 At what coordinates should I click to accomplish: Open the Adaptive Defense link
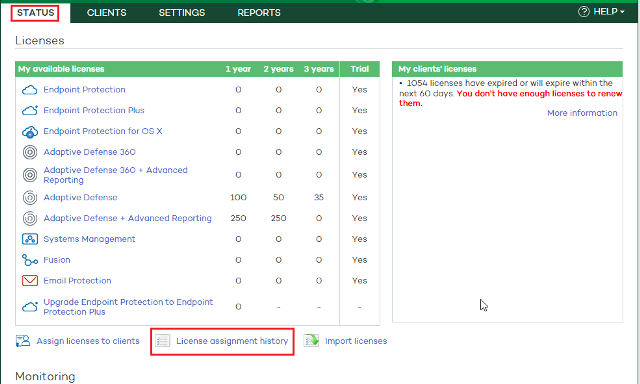pos(80,198)
